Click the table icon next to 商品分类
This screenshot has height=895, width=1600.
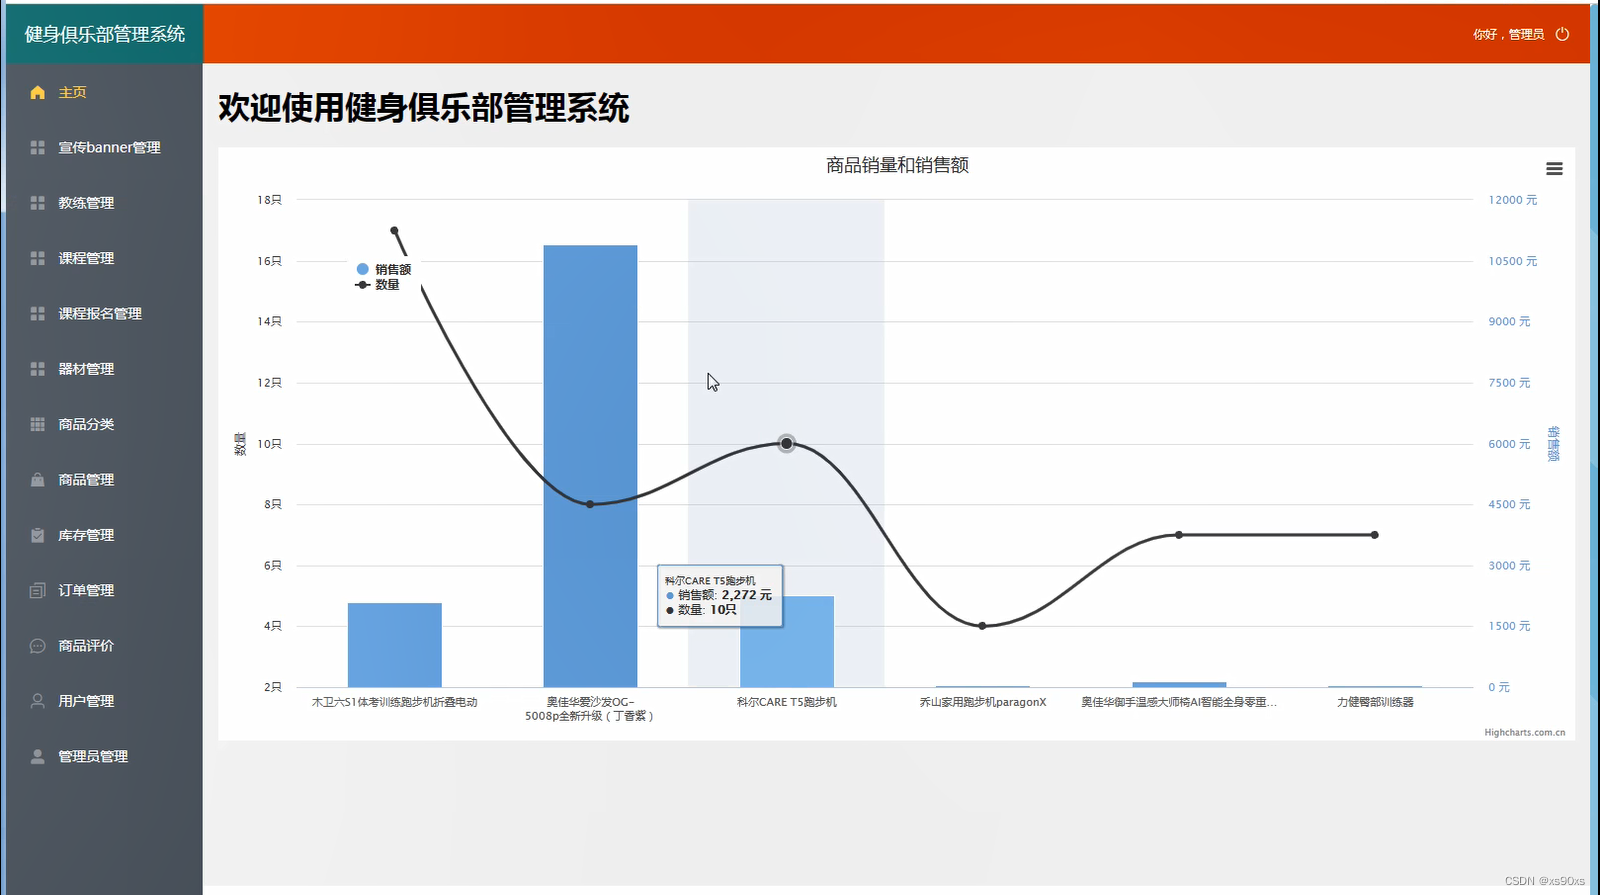click(x=37, y=424)
